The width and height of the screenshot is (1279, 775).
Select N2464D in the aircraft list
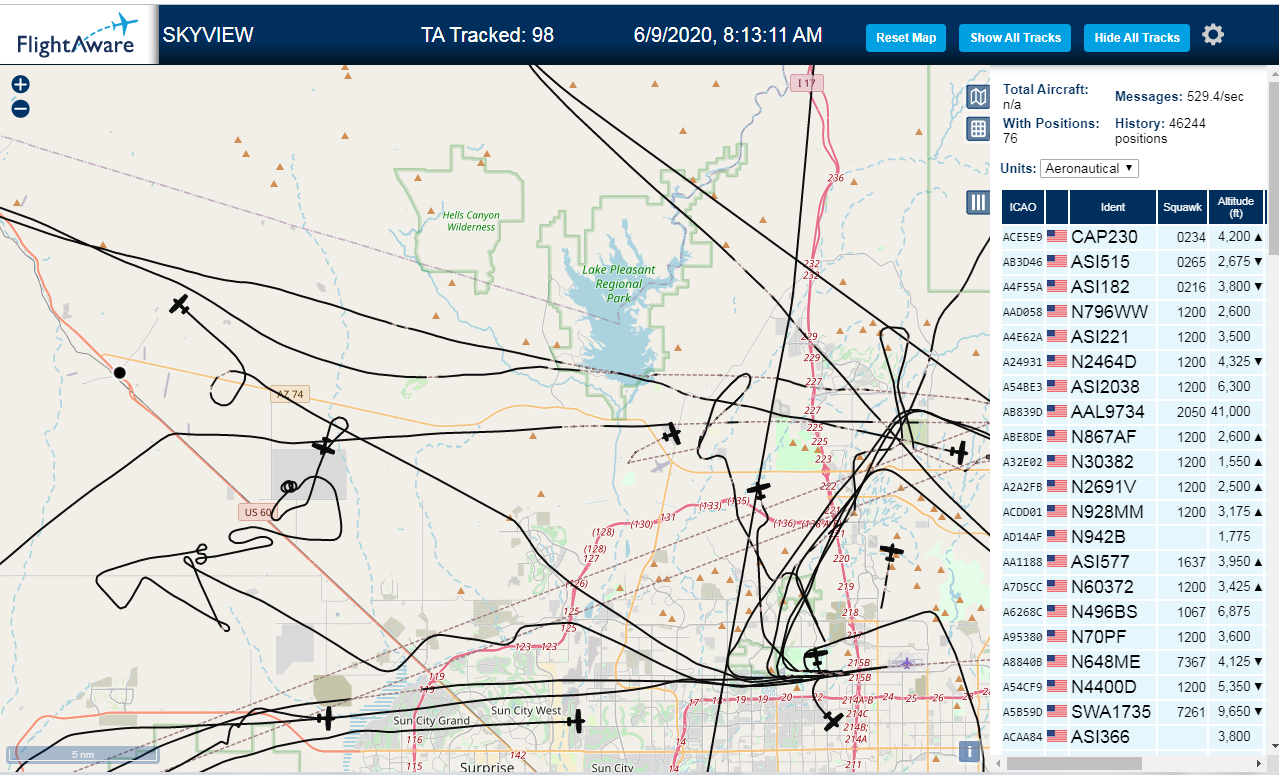pyautogui.click(x=1104, y=362)
